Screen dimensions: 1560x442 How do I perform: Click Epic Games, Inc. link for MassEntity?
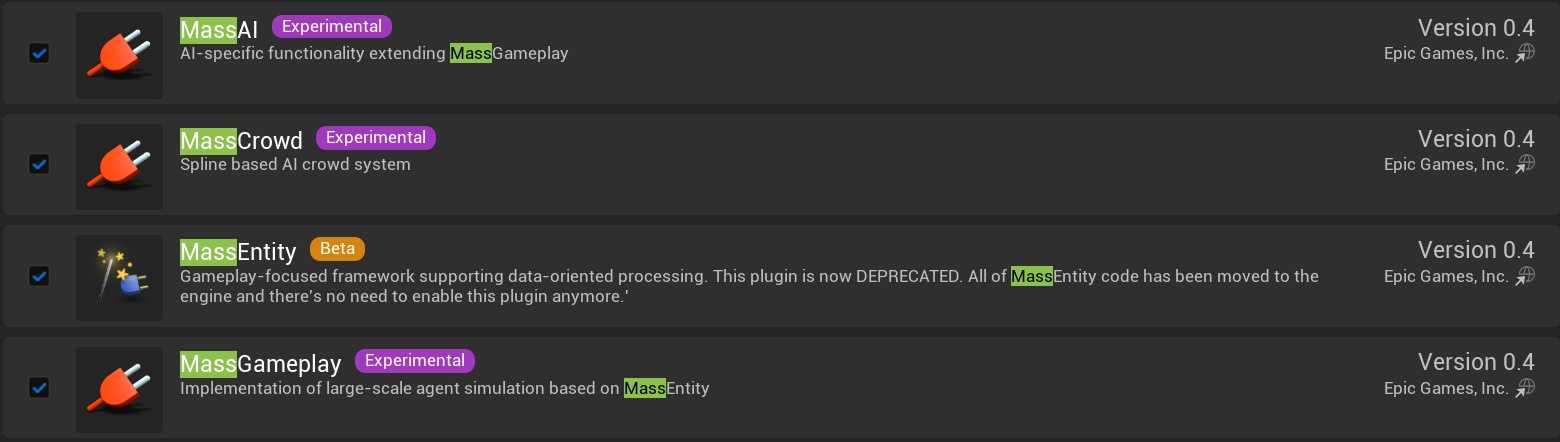tap(1446, 276)
